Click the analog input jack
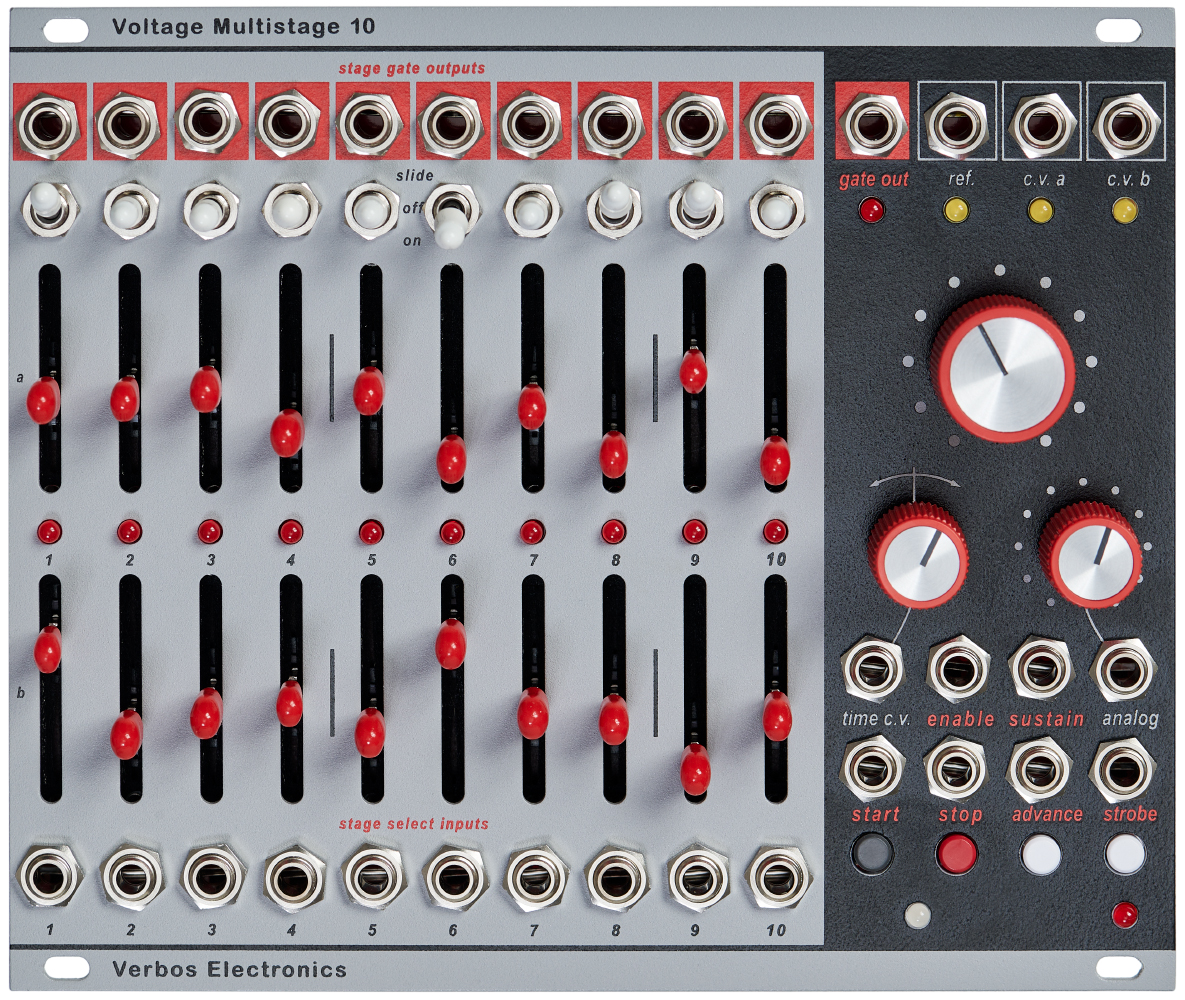 tap(1124, 669)
